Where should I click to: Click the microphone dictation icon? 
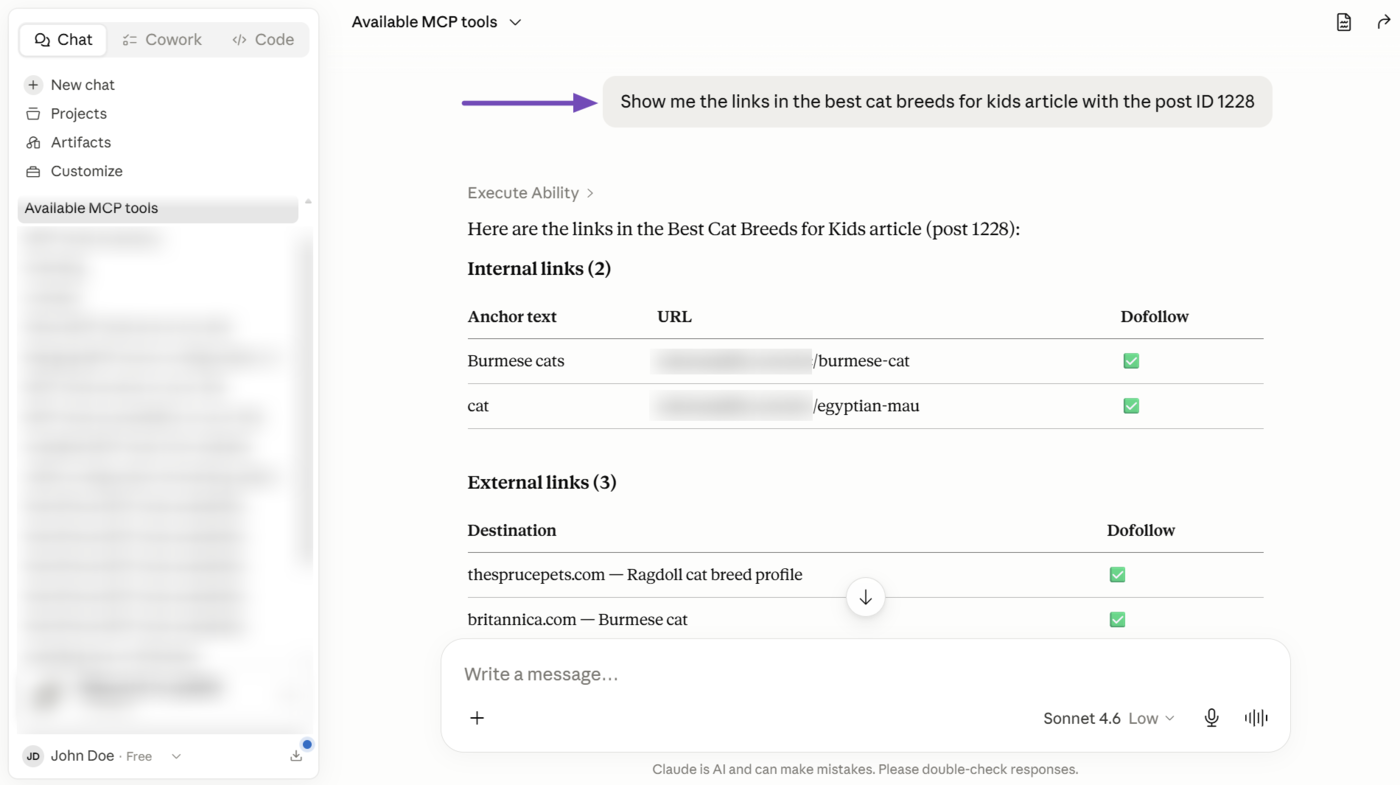coord(1211,718)
